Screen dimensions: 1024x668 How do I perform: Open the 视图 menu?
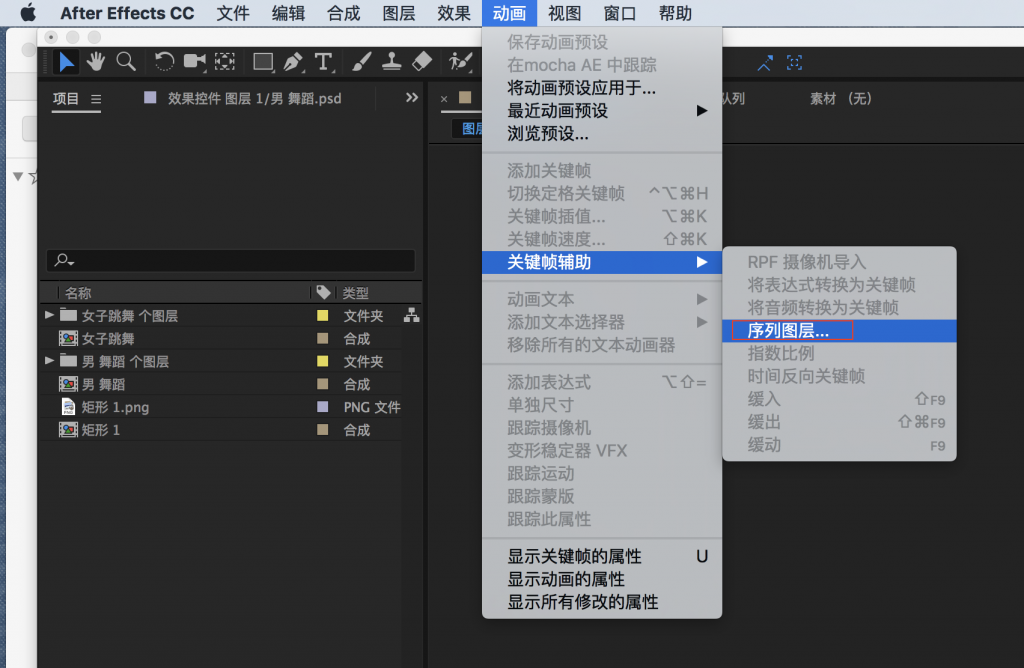(x=564, y=13)
